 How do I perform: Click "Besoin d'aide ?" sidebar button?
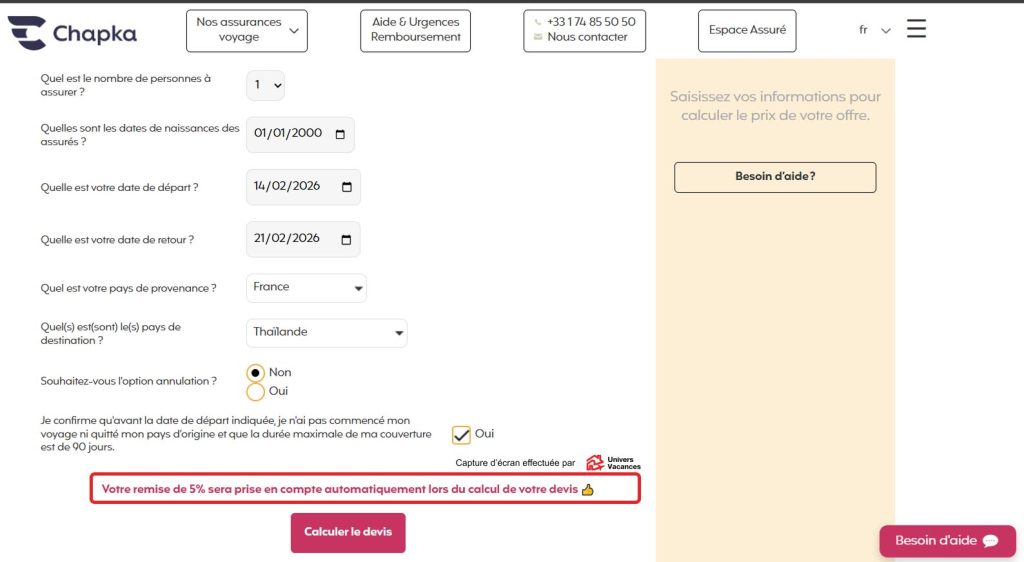click(775, 177)
